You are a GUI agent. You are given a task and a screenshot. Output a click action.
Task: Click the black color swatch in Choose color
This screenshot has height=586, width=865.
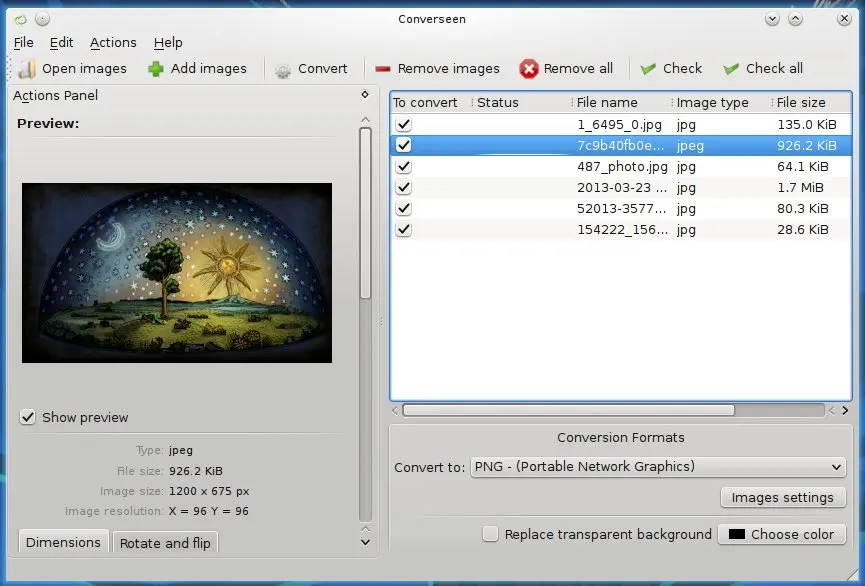(736, 534)
